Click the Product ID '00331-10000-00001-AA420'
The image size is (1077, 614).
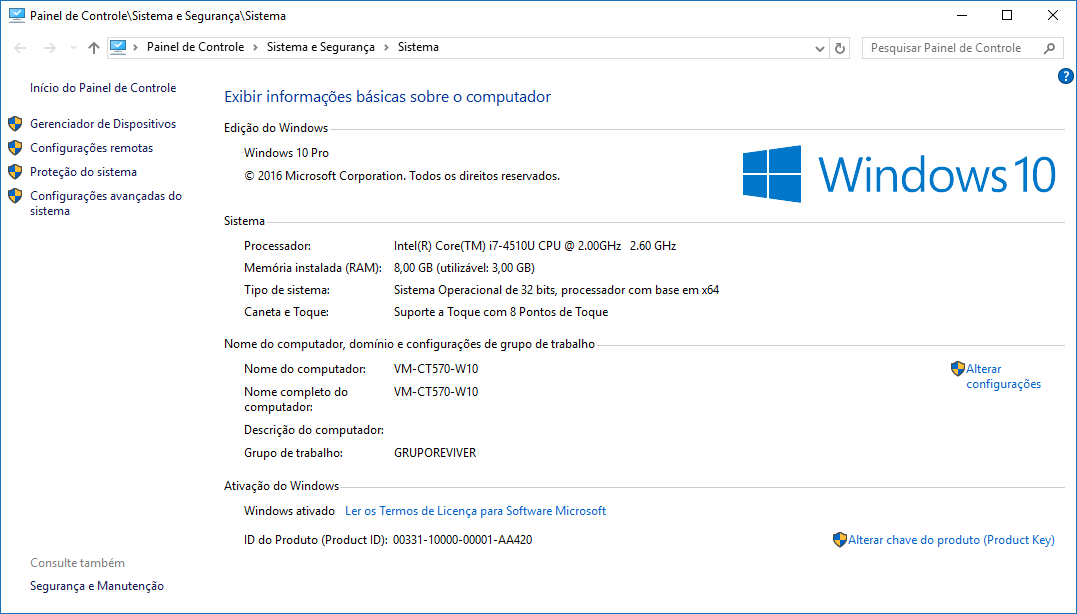[x=462, y=540]
